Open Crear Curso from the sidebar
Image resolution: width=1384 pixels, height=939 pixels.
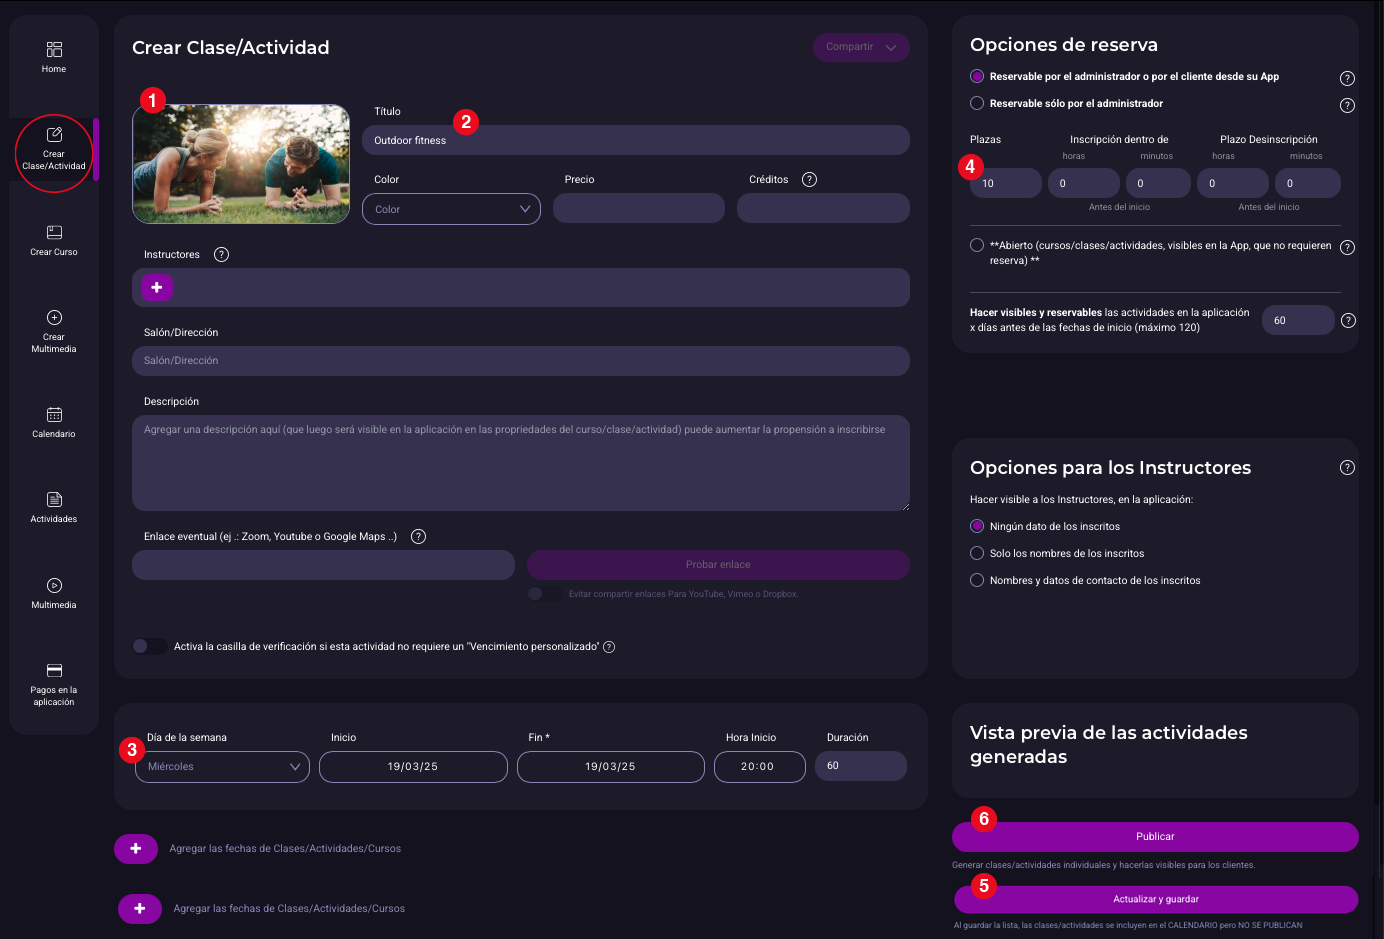pyautogui.click(x=53, y=240)
